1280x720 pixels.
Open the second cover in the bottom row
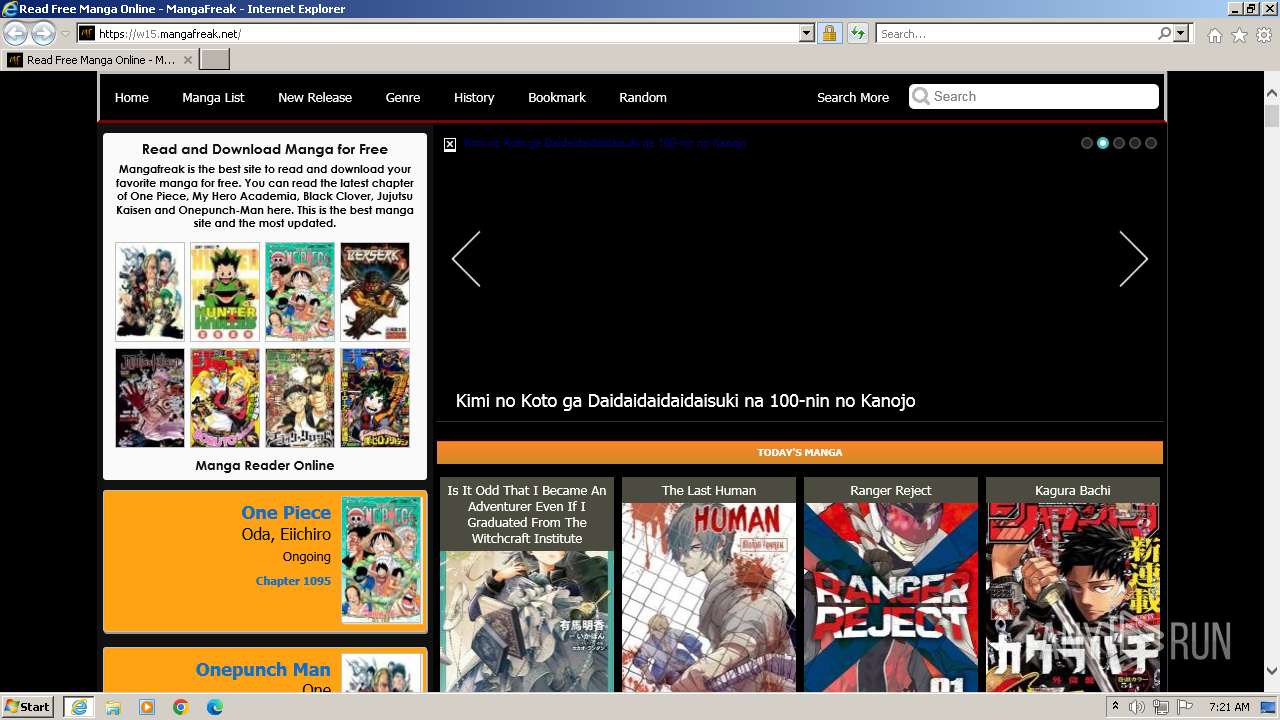(225, 398)
